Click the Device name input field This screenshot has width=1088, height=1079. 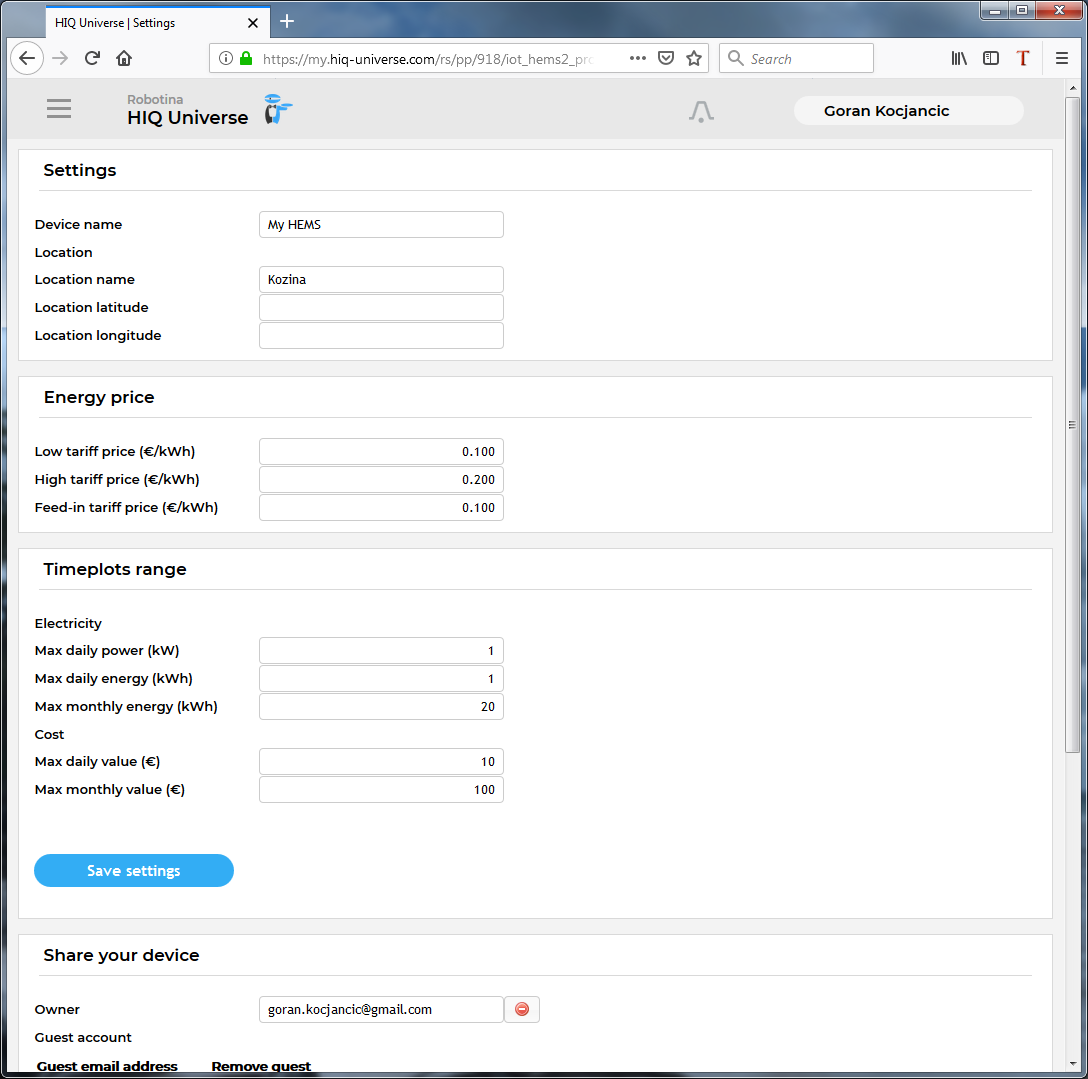click(x=381, y=225)
